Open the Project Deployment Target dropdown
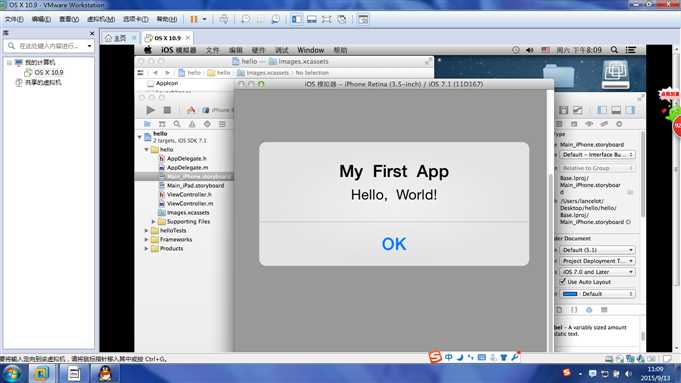Image resolution: width=681 pixels, height=383 pixels. [597, 261]
